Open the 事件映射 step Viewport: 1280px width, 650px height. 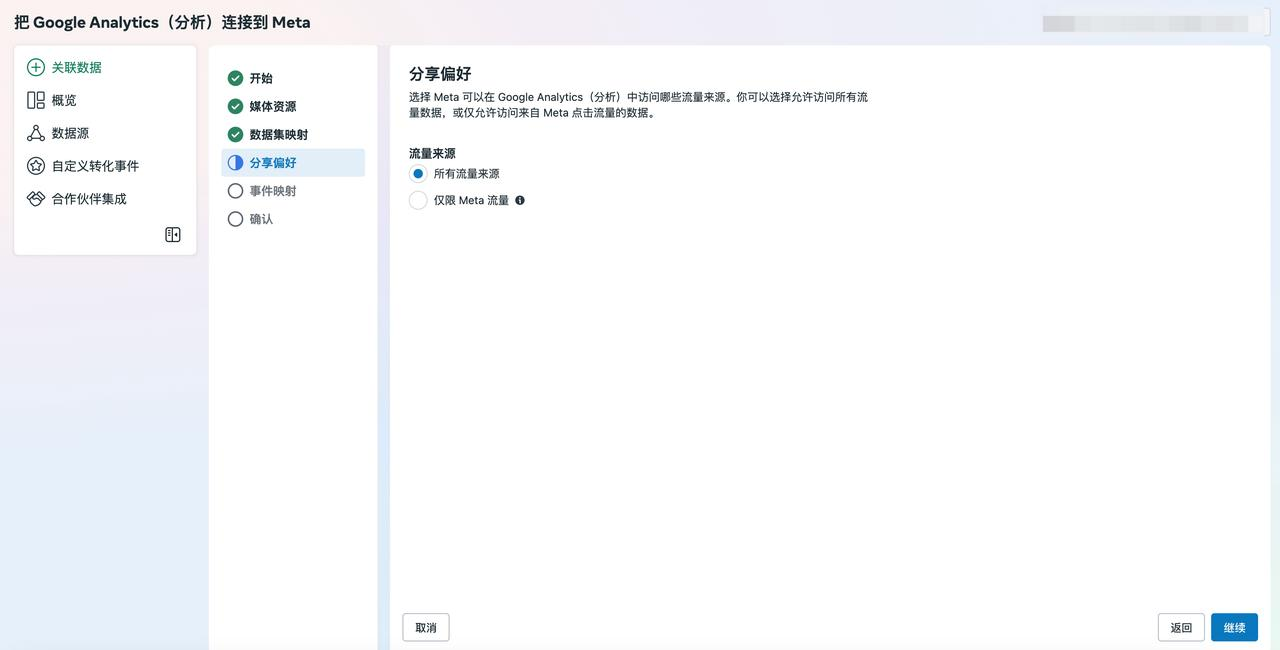click(x=273, y=191)
